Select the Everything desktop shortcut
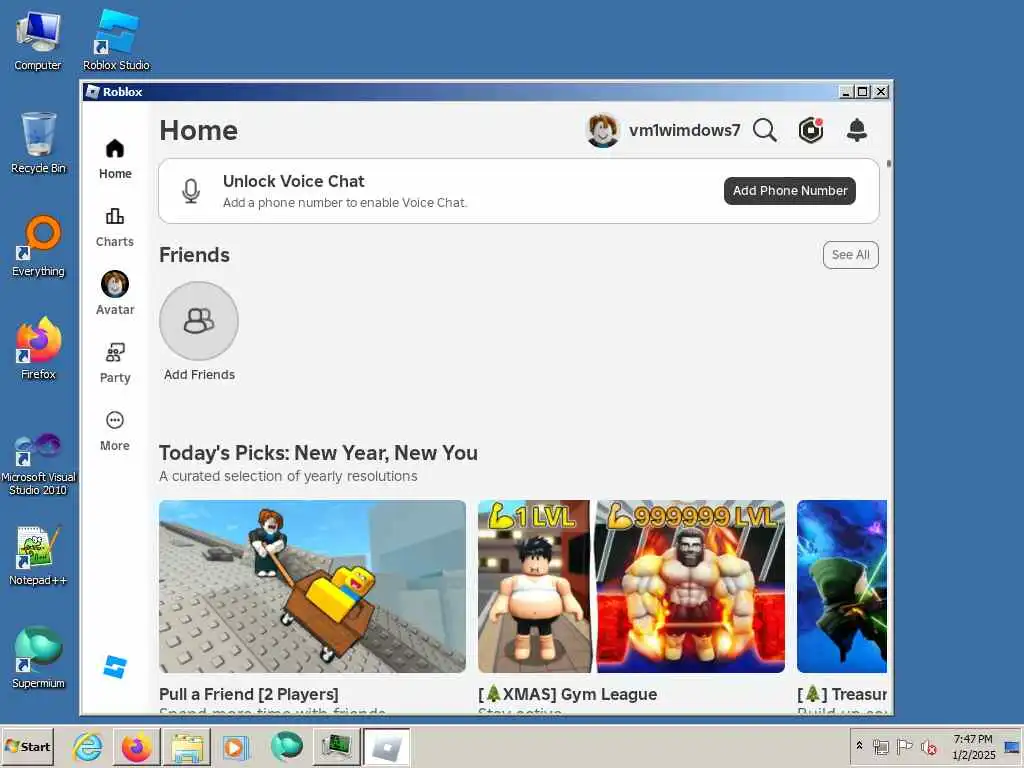The height and width of the screenshot is (768, 1024). point(38,246)
